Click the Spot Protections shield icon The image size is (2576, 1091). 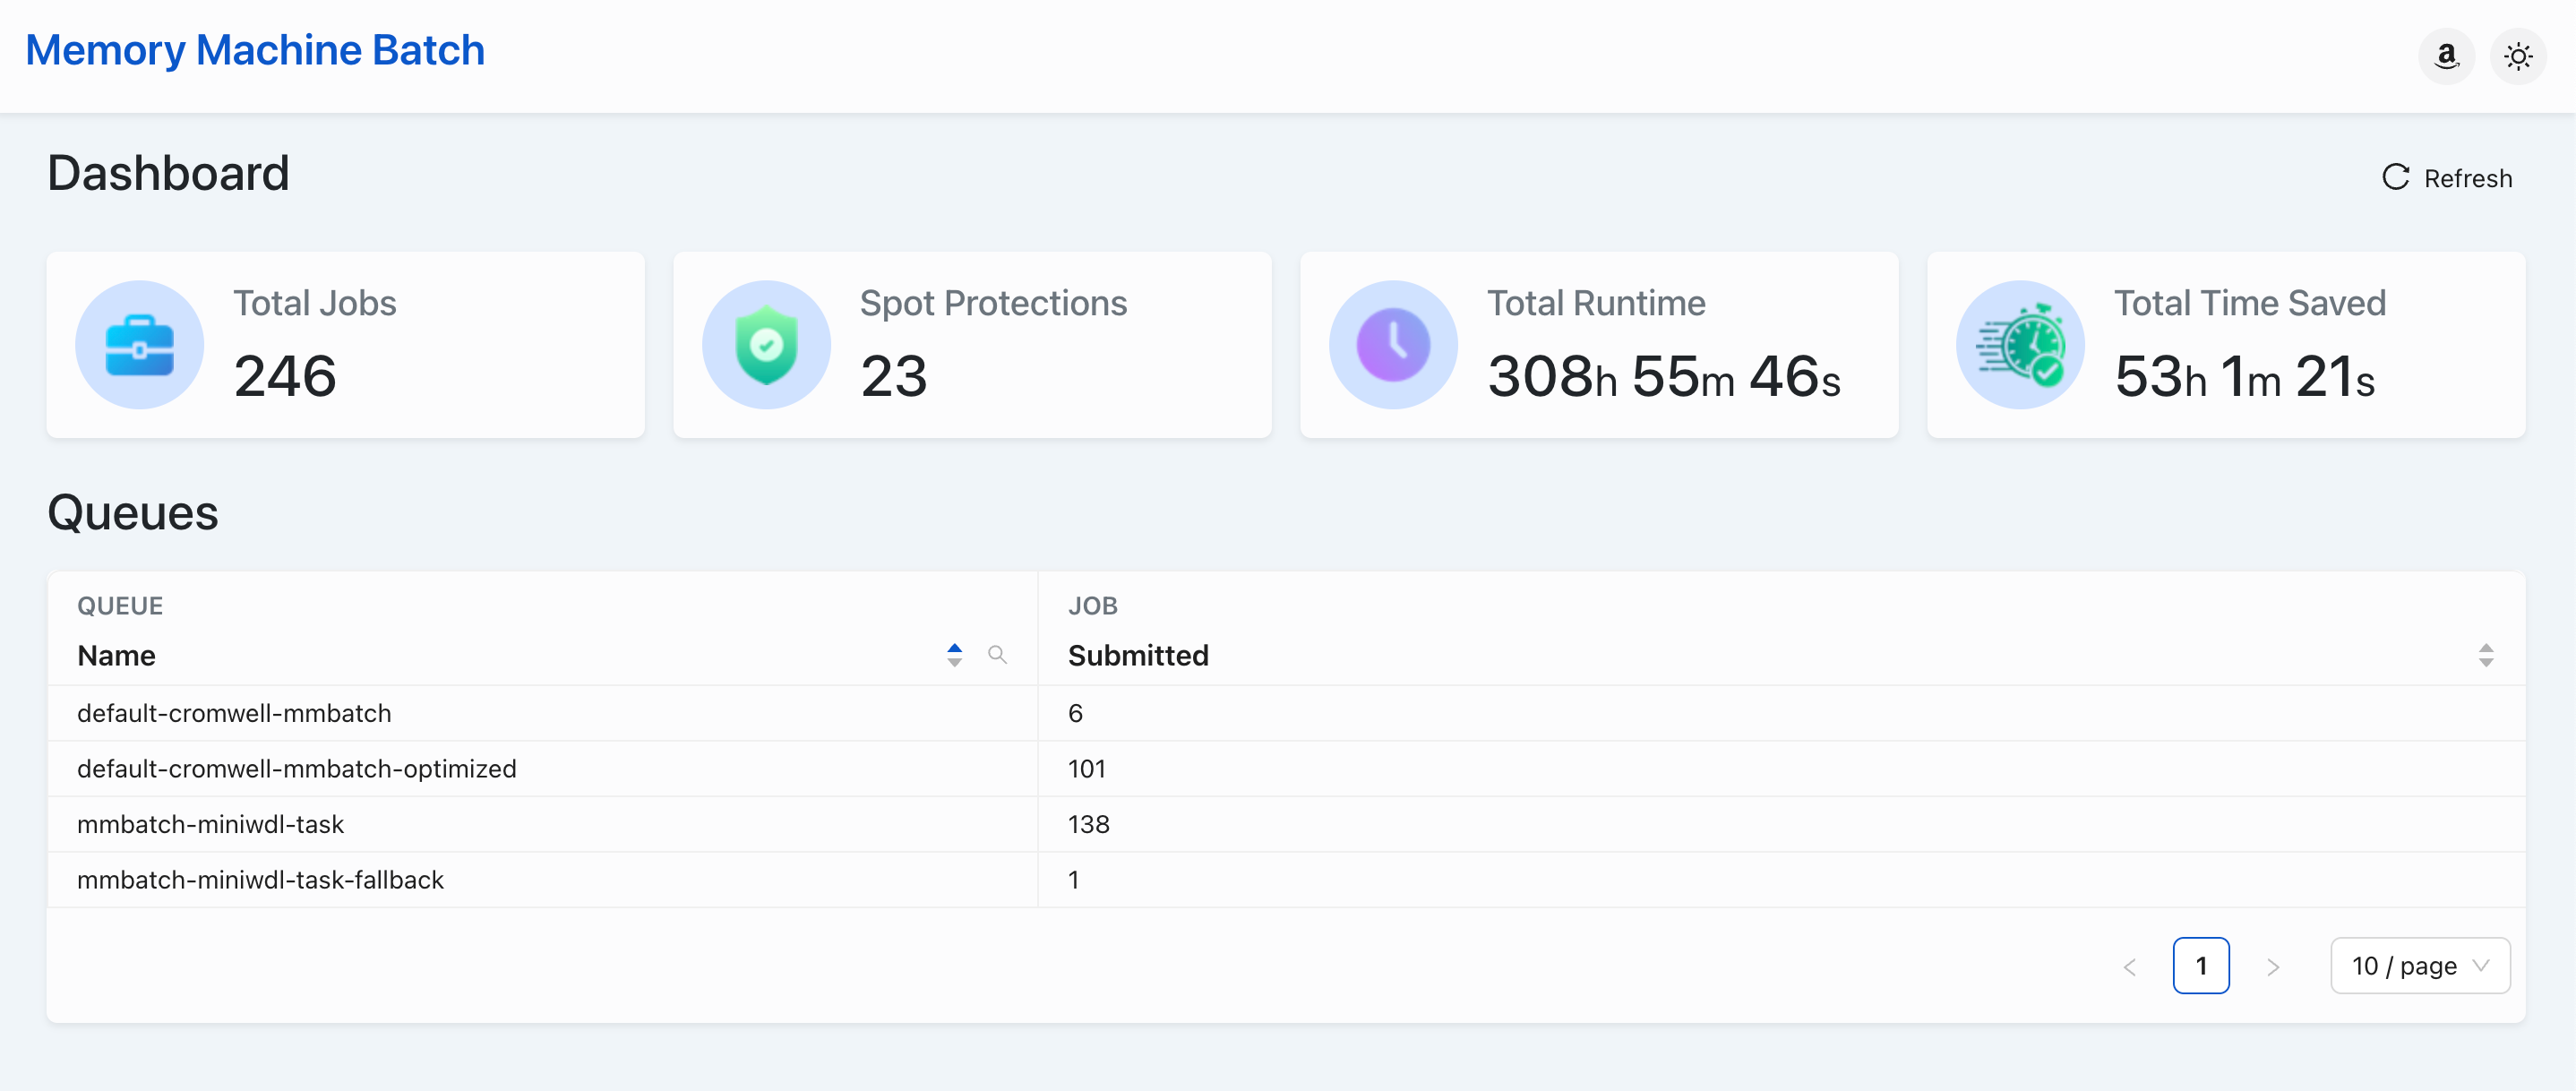[x=767, y=345]
